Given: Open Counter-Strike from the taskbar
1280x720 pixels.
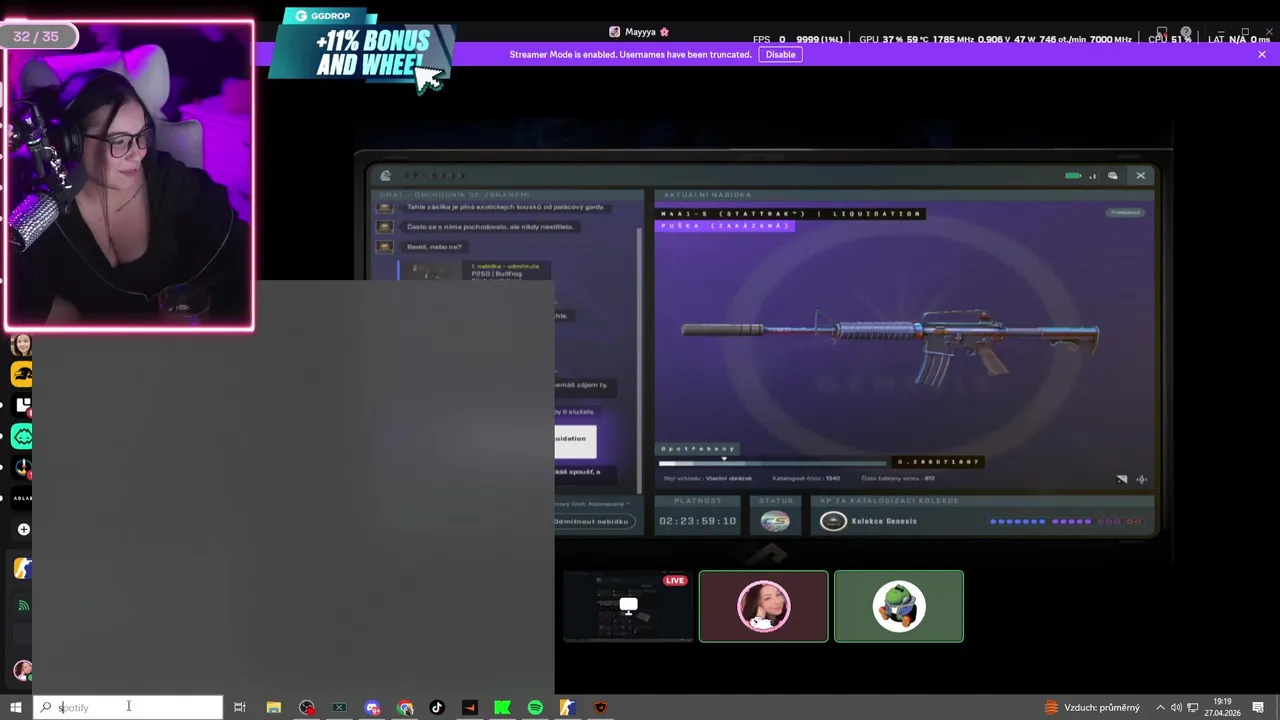Looking at the screenshot, I should click(x=567, y=707).
